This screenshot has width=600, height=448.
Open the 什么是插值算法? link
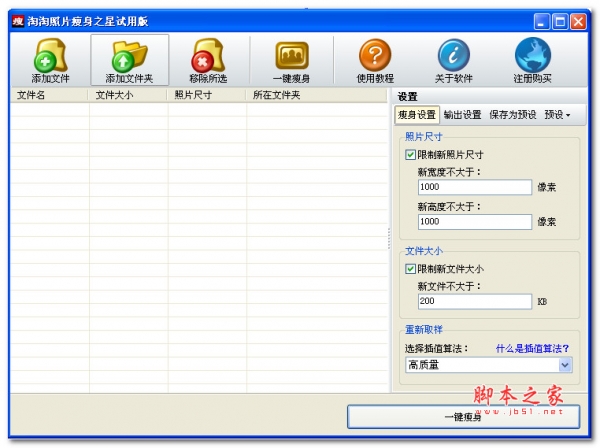click(532, 349)
